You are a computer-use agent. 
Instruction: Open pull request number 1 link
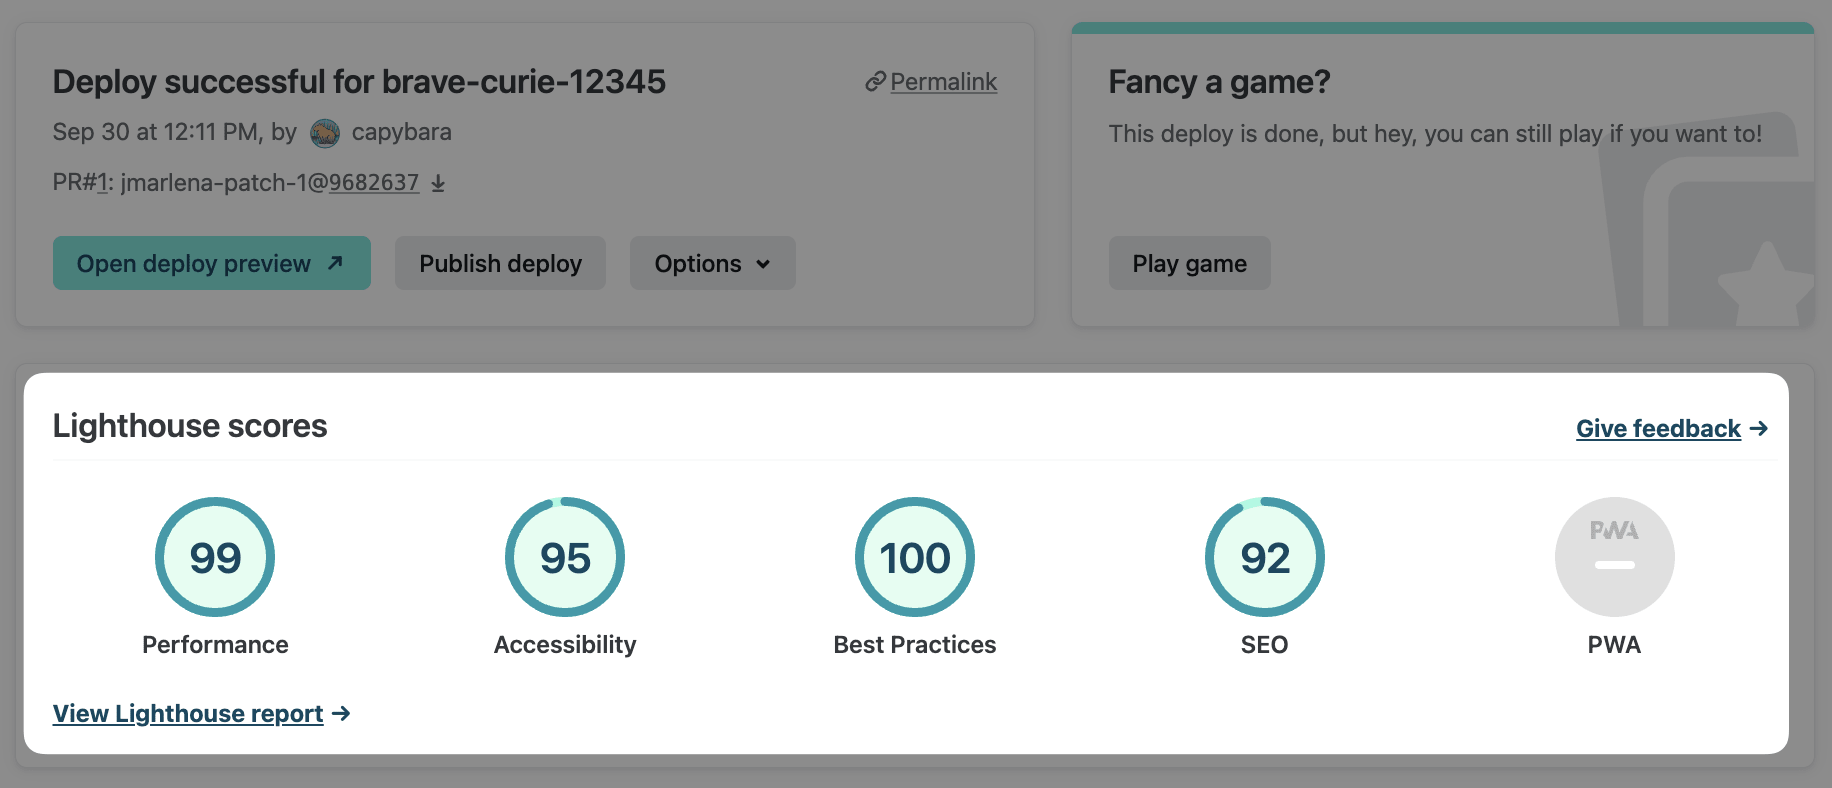point(101,183)
